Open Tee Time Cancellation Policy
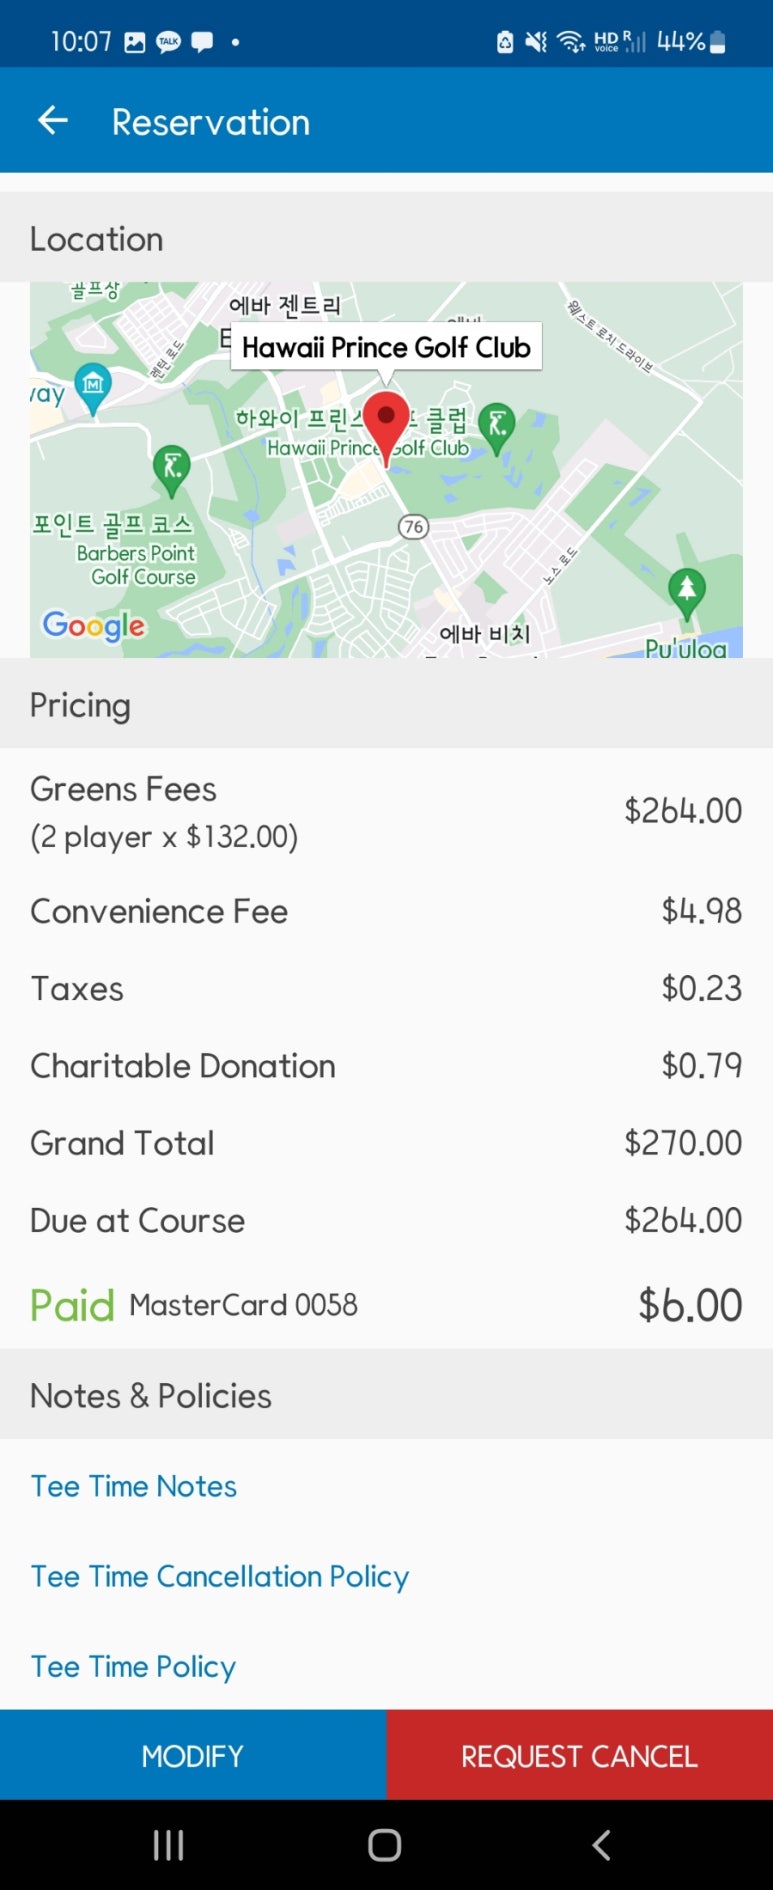 pos(220,1576)
